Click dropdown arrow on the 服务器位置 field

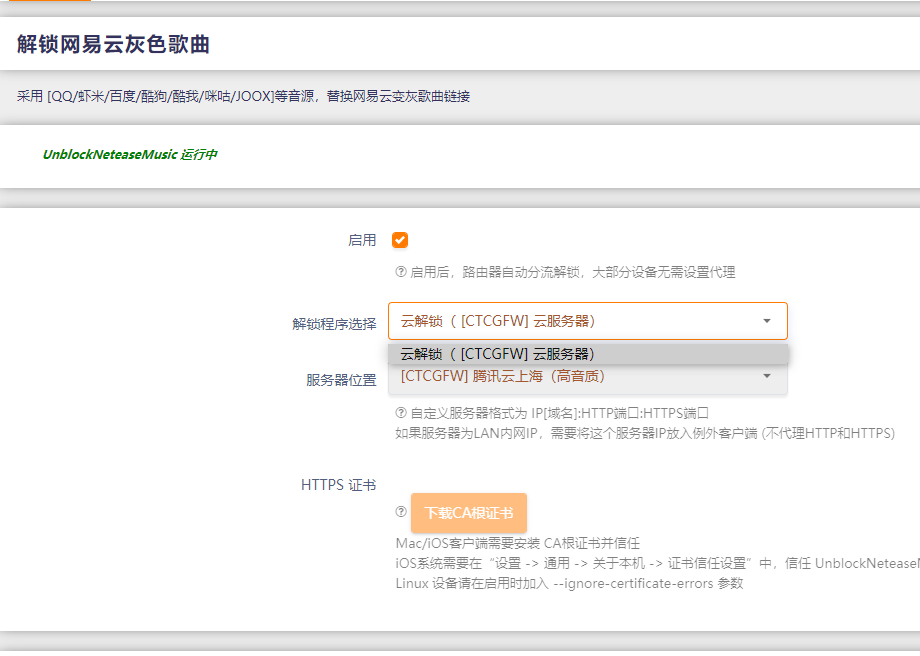coord(767,376)
